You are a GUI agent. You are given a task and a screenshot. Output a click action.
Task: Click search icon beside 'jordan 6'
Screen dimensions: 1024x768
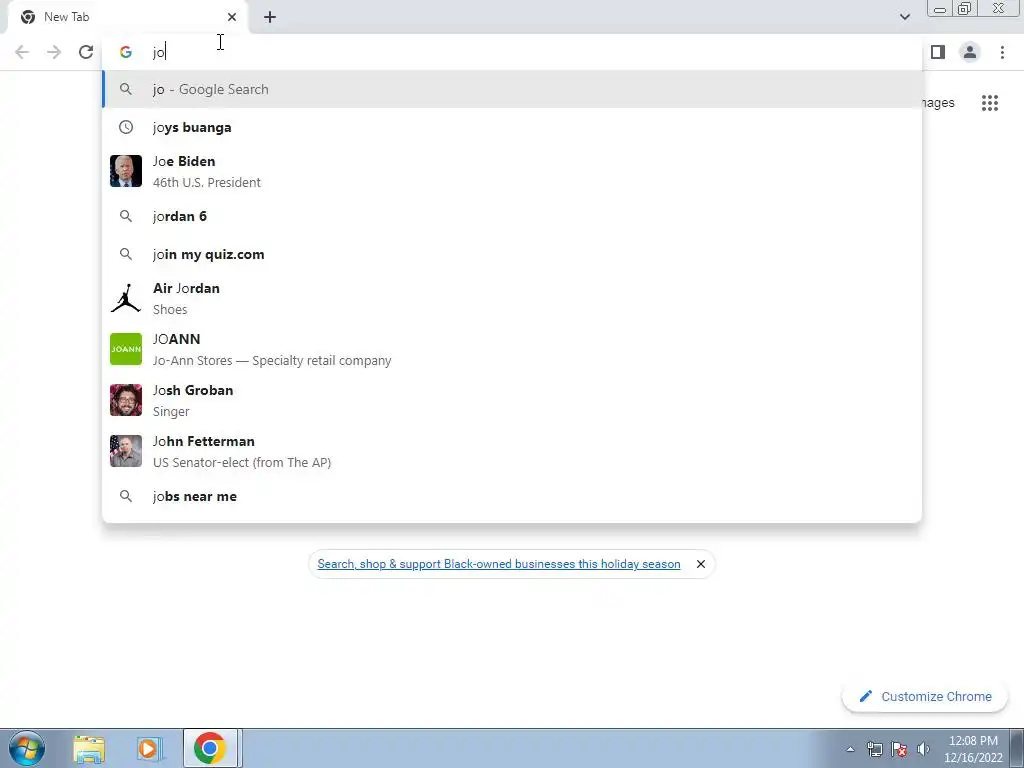(x=126, y=216)
